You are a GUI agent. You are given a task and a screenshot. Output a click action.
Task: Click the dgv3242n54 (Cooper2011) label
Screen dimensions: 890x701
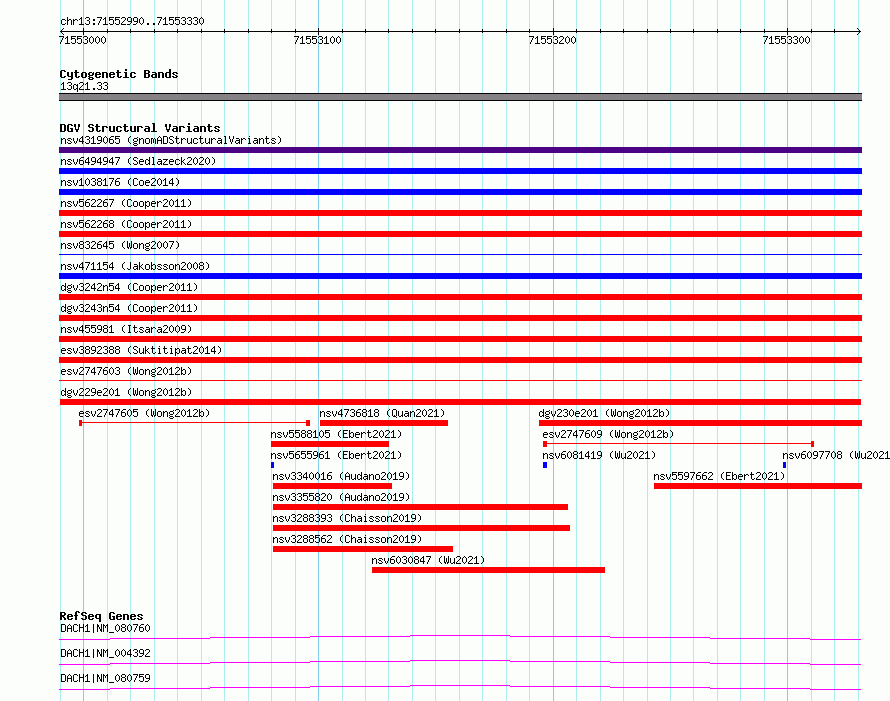click(x=129, y=287)
